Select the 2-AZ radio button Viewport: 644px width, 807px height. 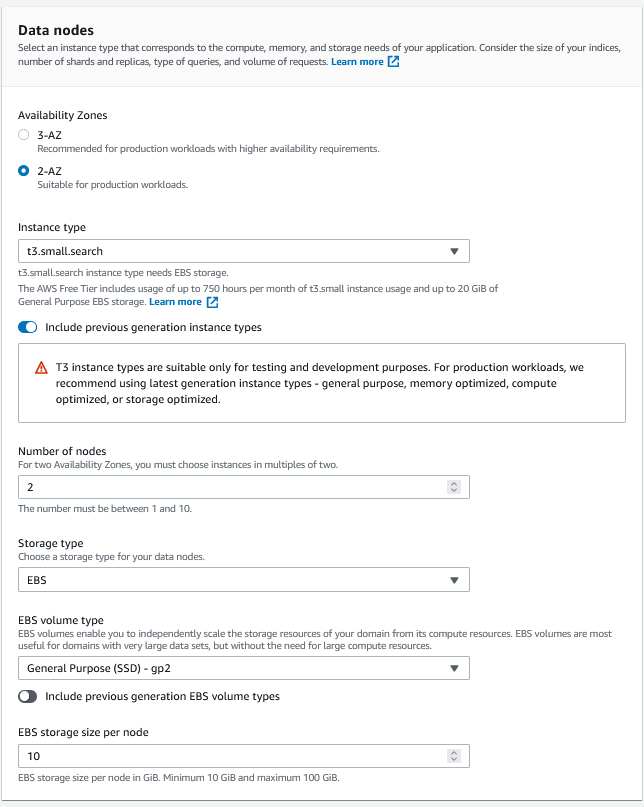point(24,171)
